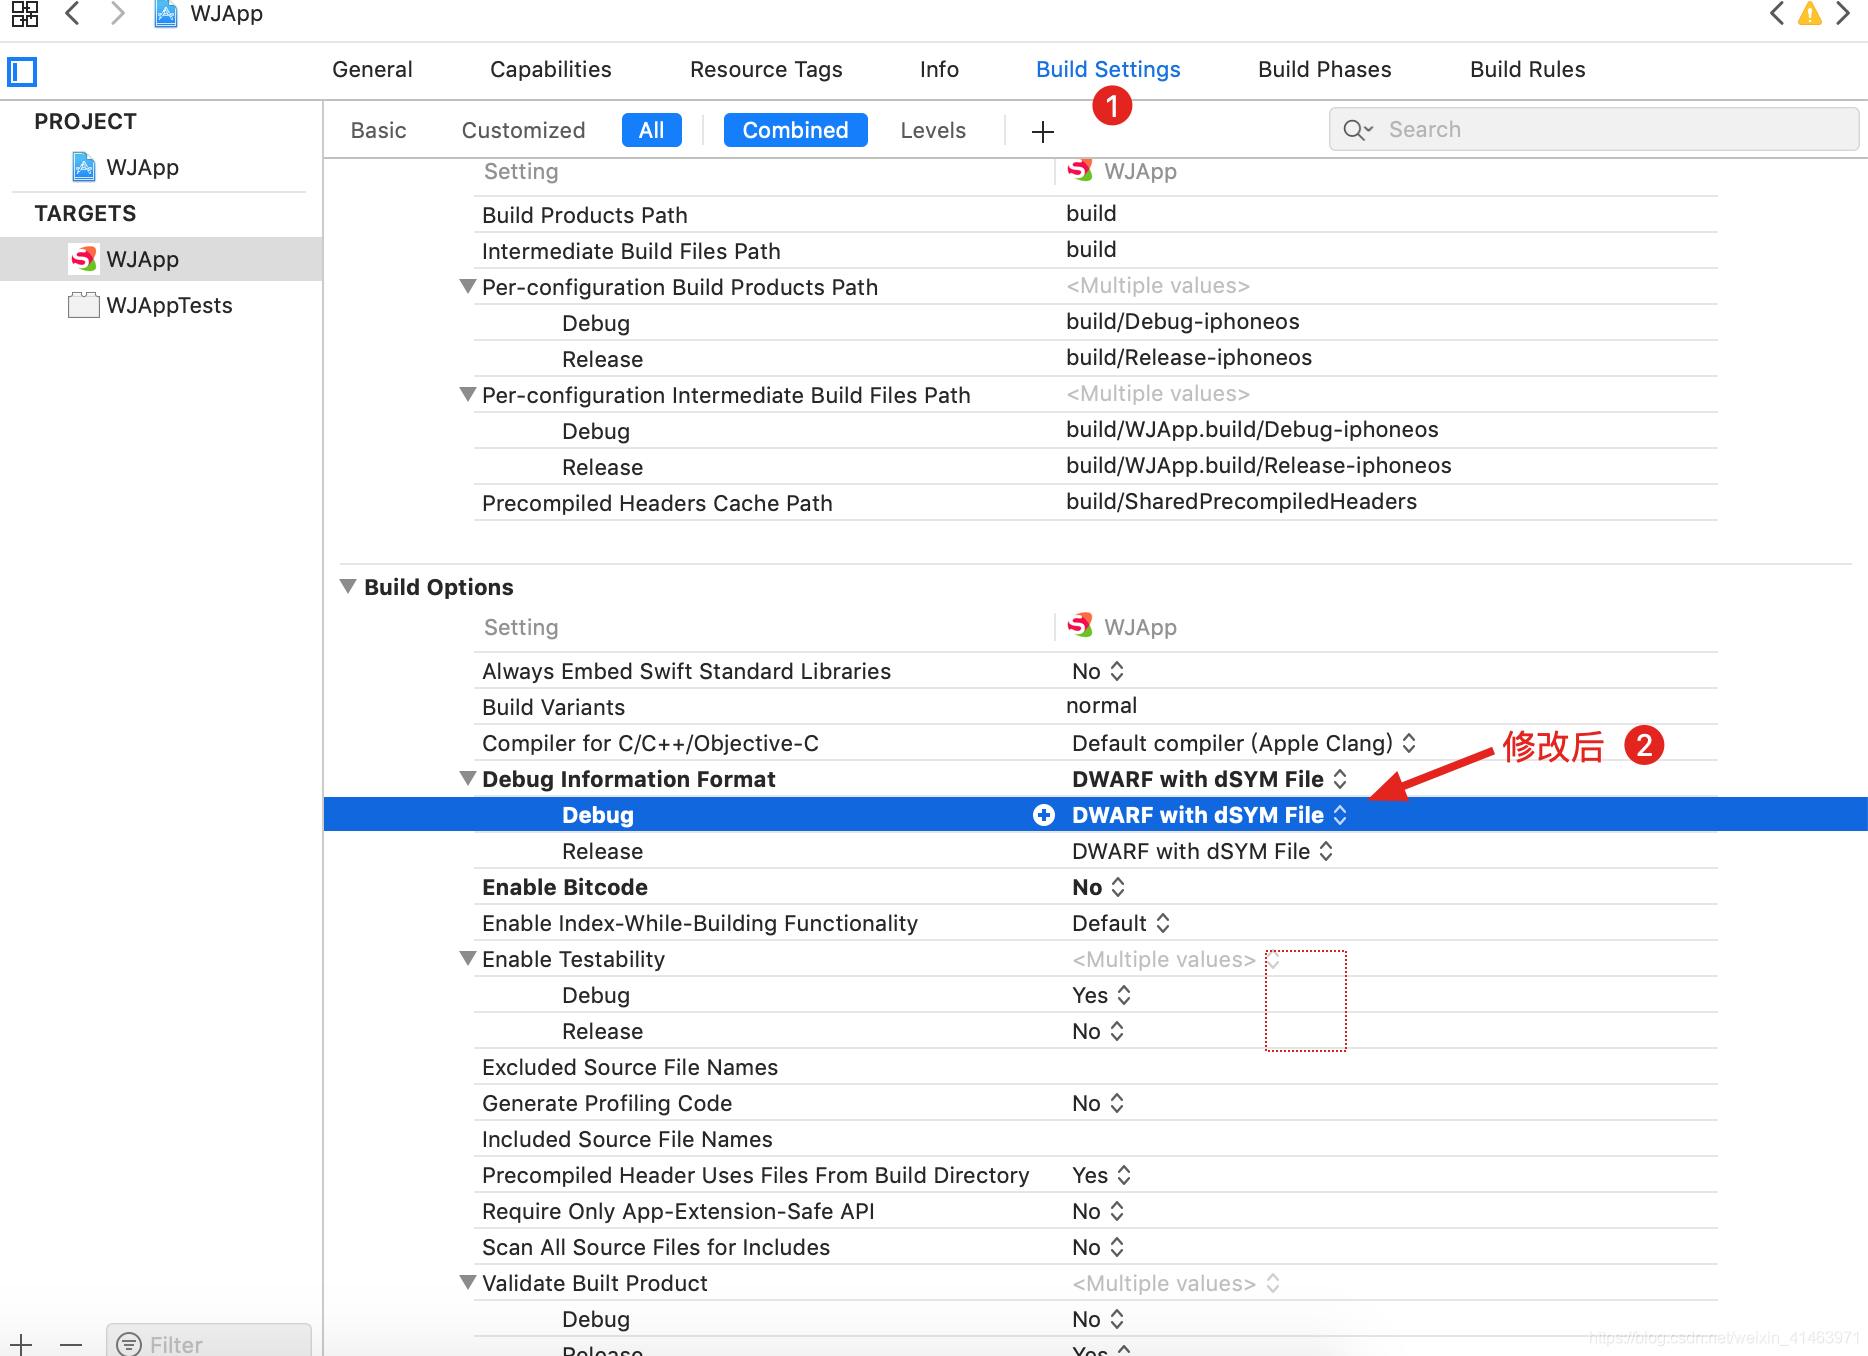Open the Resource Tags tab
Screen dimensions: 1868x1356
[766, 69]
